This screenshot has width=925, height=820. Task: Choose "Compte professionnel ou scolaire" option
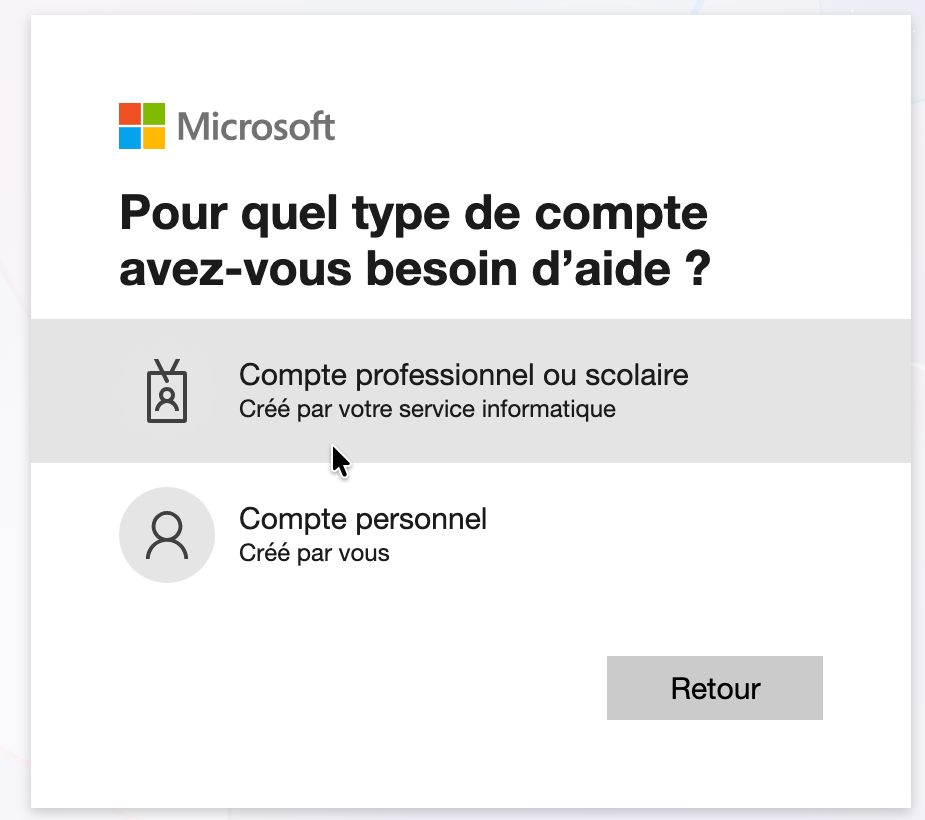click(464, 375)
